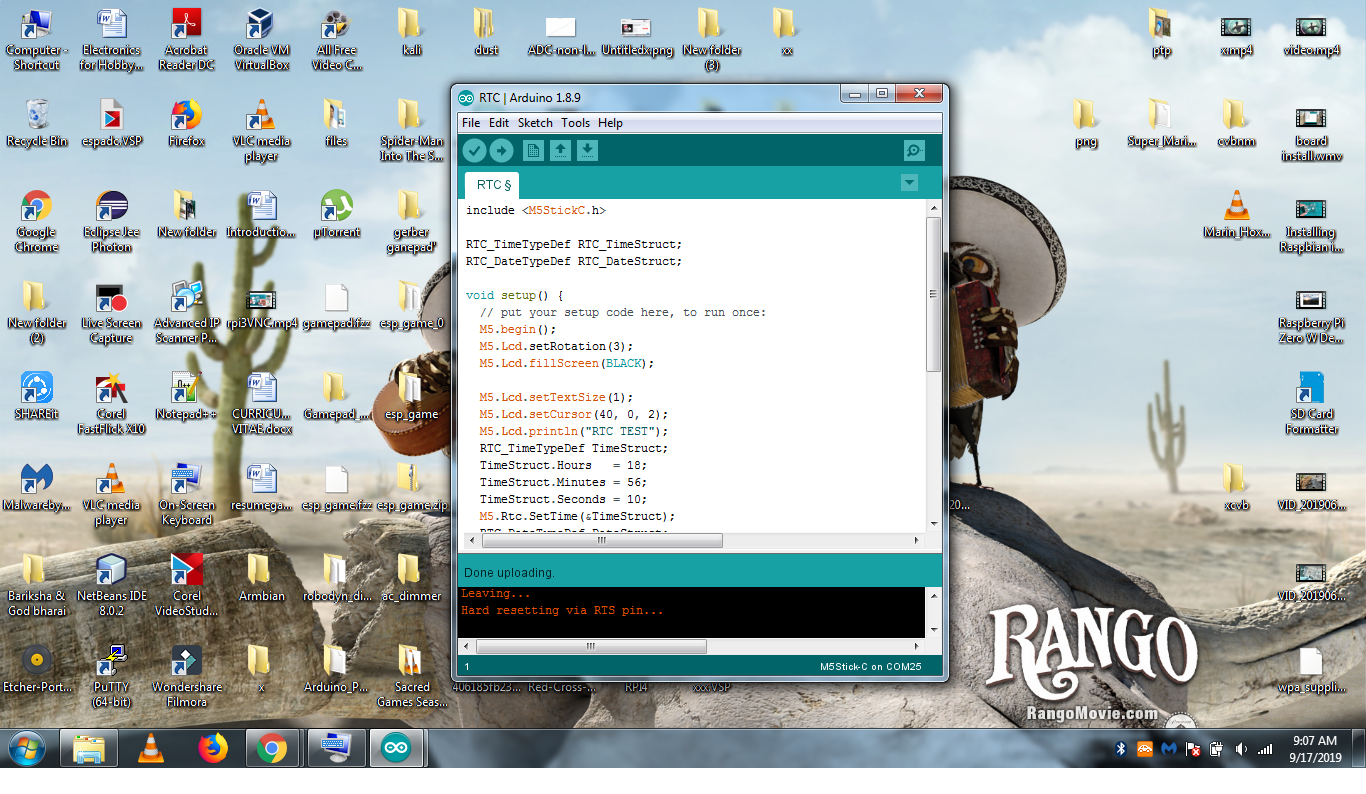The width and height of the screenshot is (1366, 794).
Task: Click the 'TimeStruct.Hours = 18;' code line
Action: pos(563,465)
